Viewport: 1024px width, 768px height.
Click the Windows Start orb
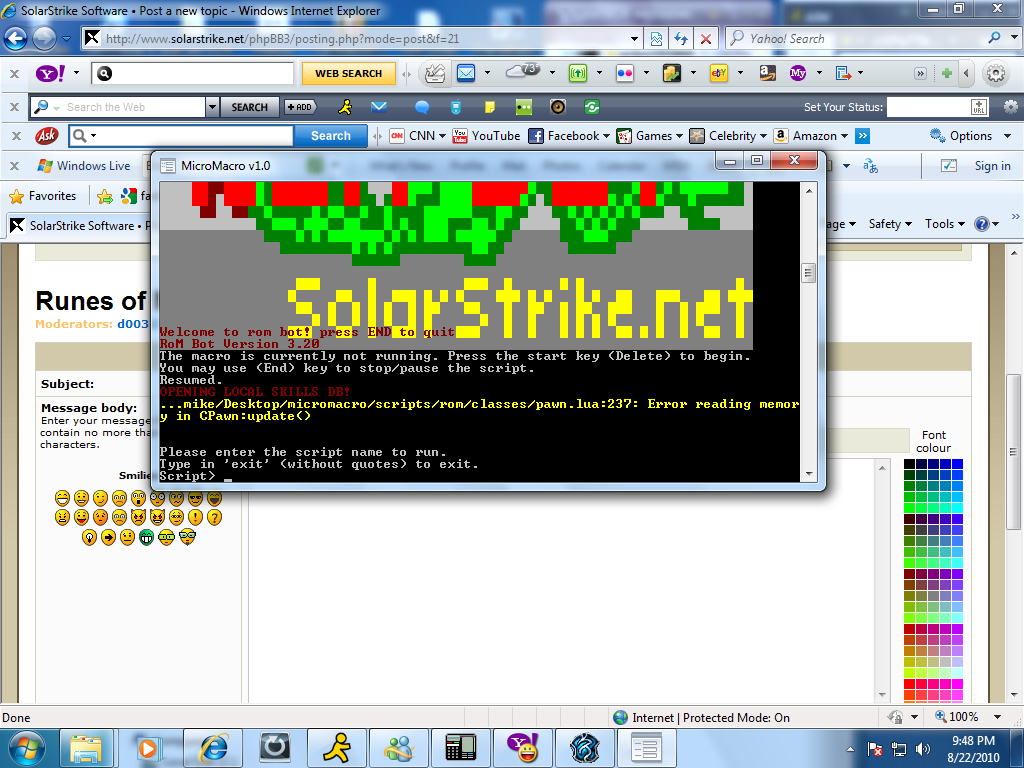coord(27,748)
